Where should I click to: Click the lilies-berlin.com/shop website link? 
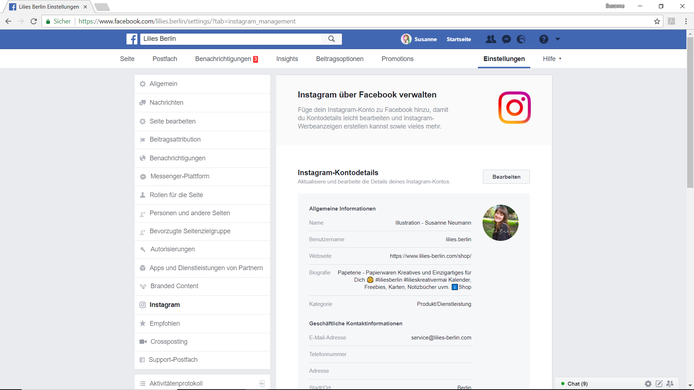[x=430, y=256]
